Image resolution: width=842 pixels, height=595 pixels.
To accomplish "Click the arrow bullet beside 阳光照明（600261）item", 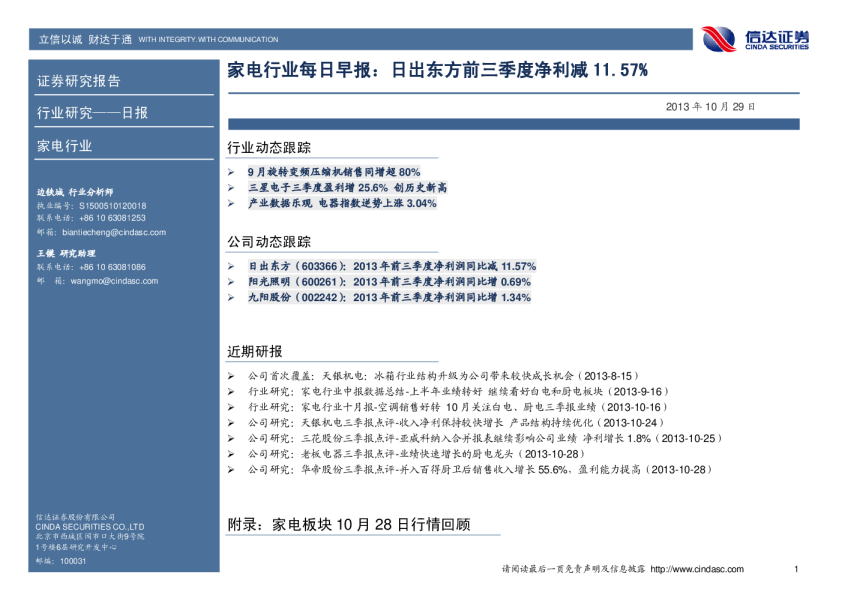I will click(x=232, y=282).
